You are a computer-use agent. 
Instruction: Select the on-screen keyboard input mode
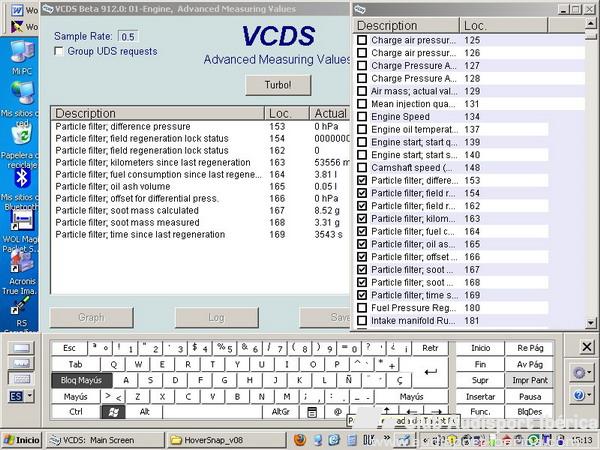21,379
